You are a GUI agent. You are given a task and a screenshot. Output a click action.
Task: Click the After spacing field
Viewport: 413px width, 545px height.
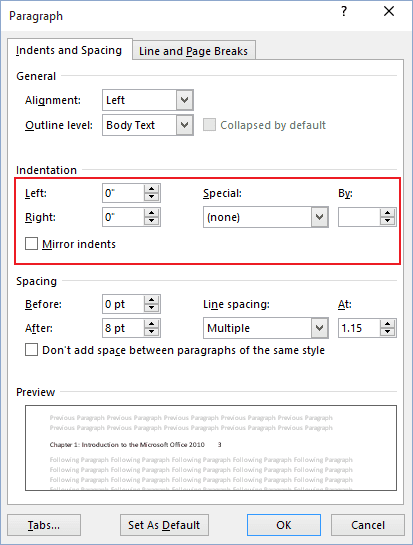click(123, 328)
